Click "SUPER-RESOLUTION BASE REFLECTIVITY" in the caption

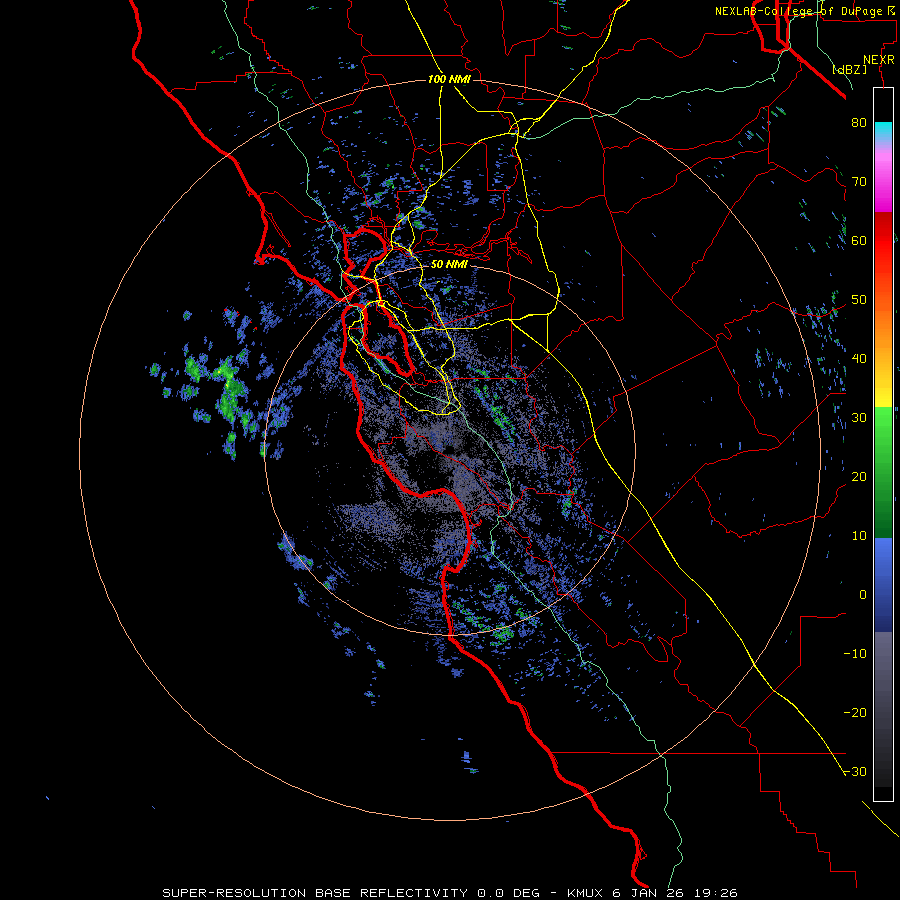click(x=315, y=893)
